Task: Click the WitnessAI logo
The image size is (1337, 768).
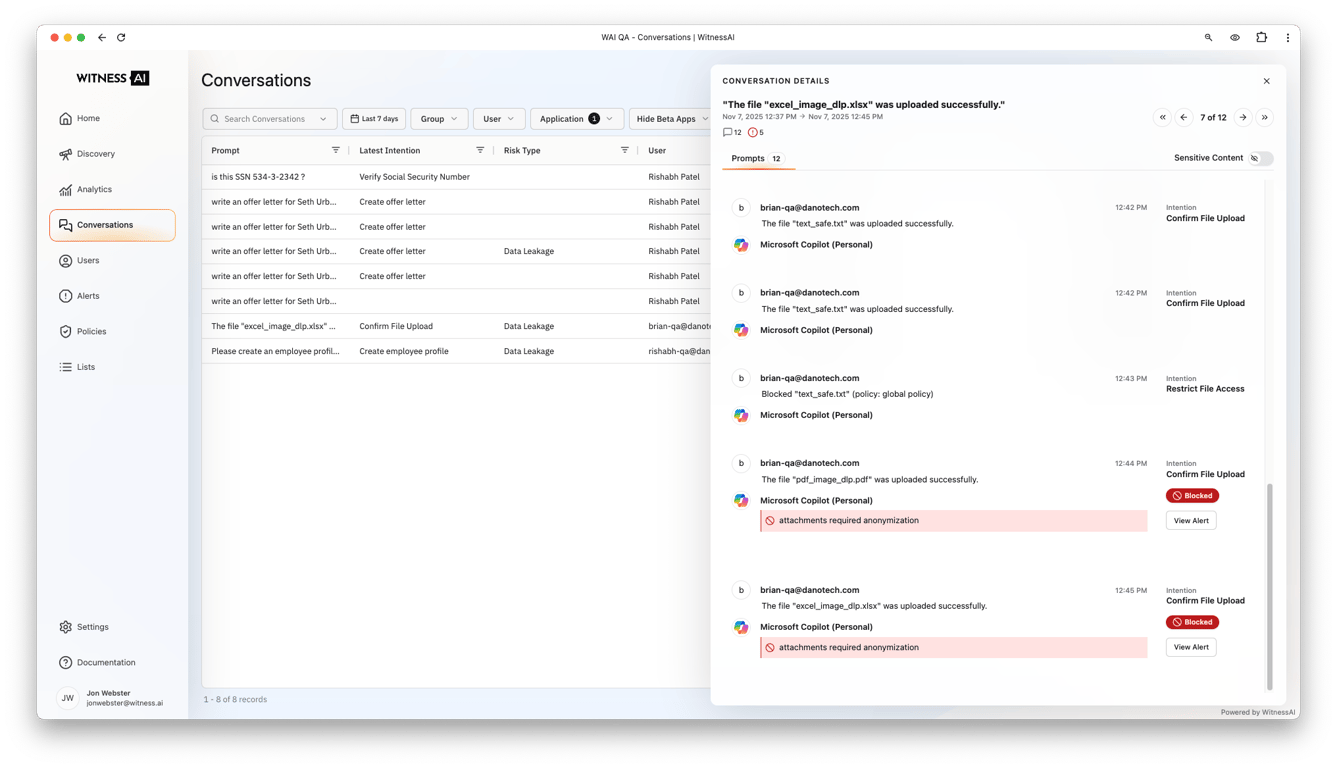Action: coord(112,78)
